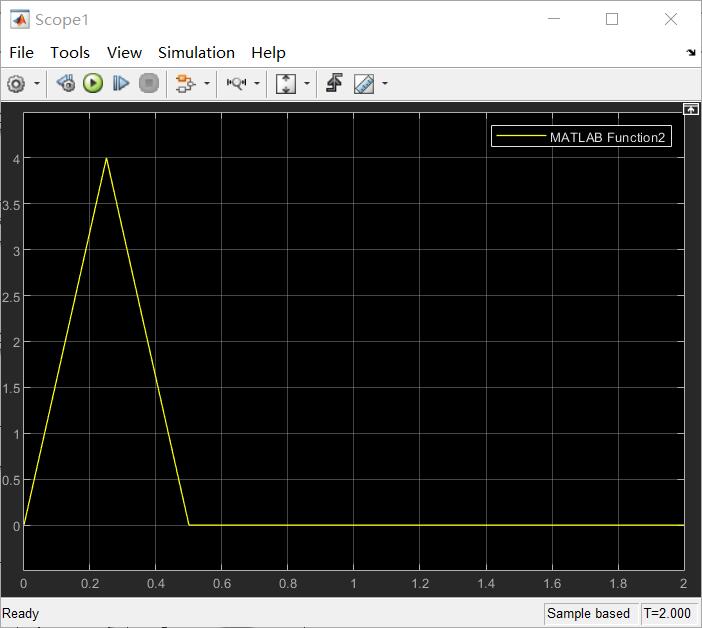Viewport: 702px width, 628px height.
Task: Highlight Simulink block signal selector icon
Action: (x=185, y=84)
